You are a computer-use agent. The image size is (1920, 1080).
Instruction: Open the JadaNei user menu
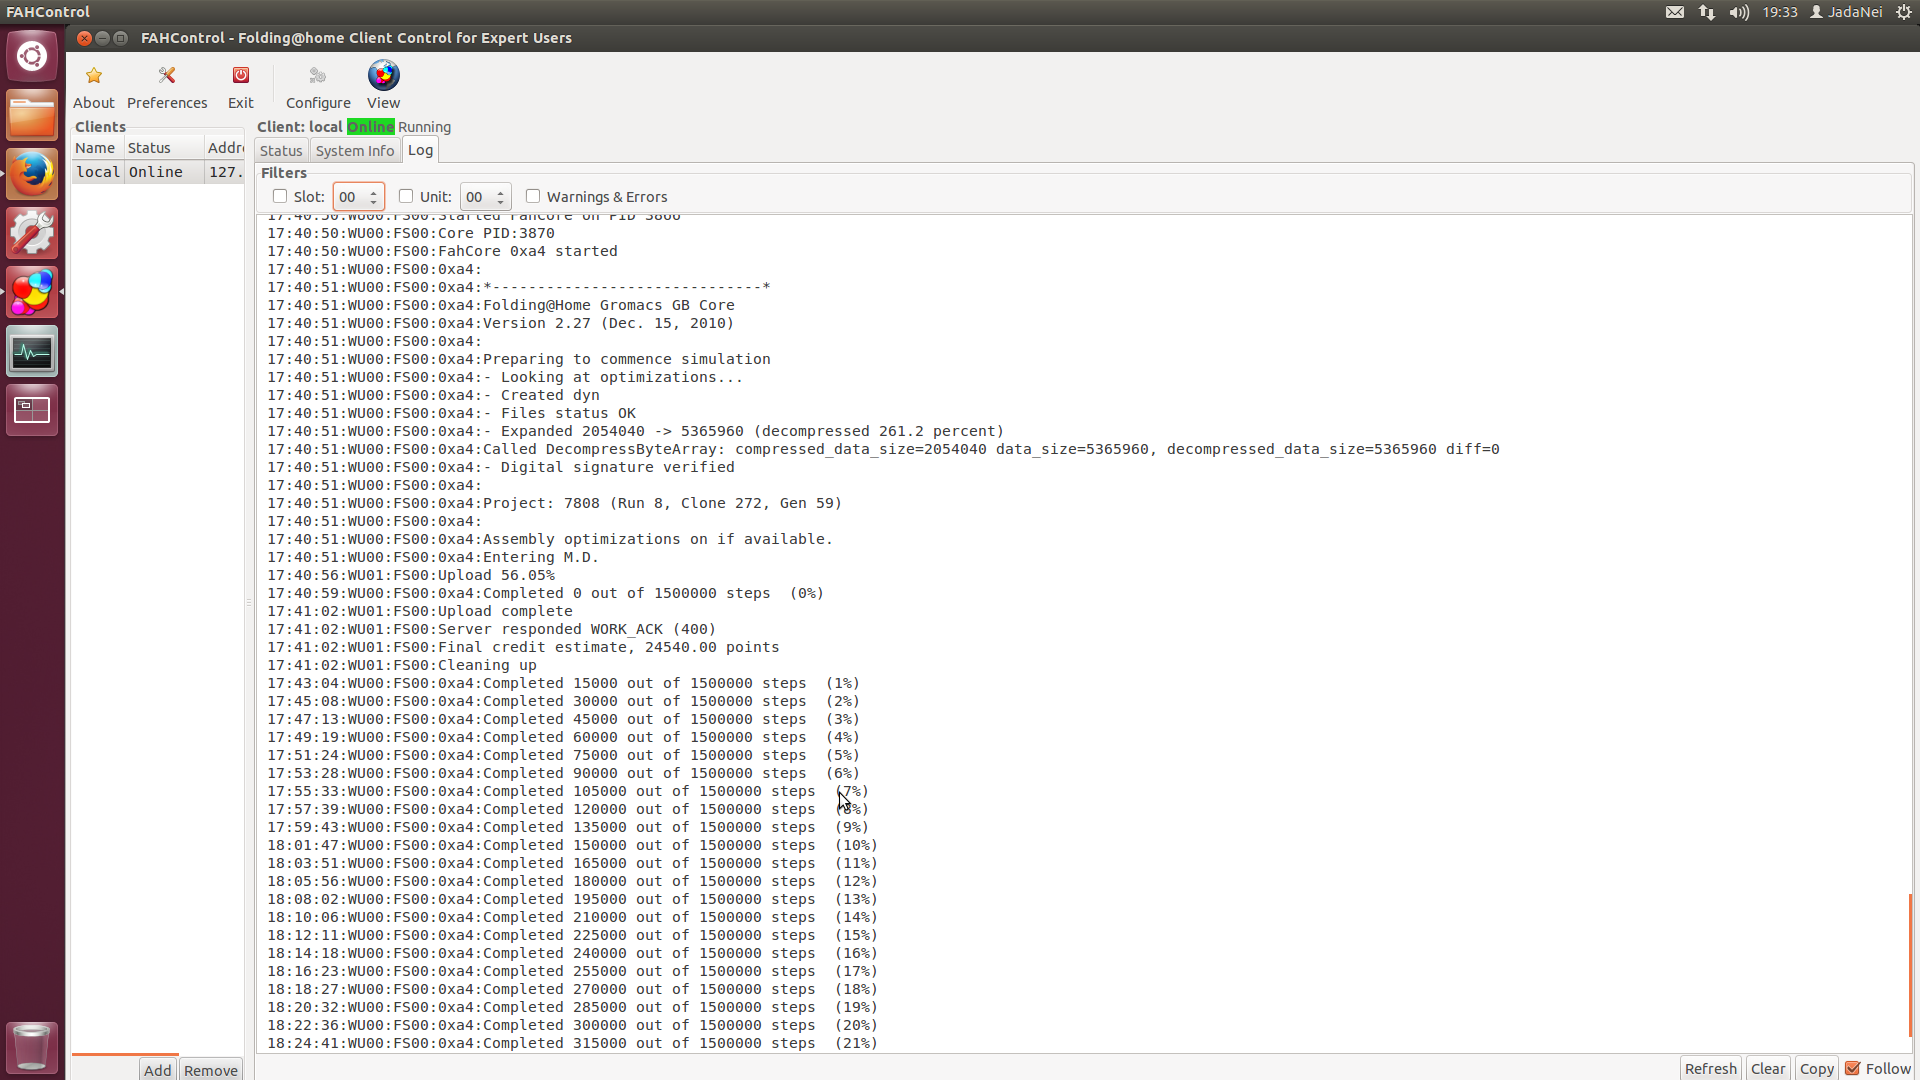pos(1847,12)
